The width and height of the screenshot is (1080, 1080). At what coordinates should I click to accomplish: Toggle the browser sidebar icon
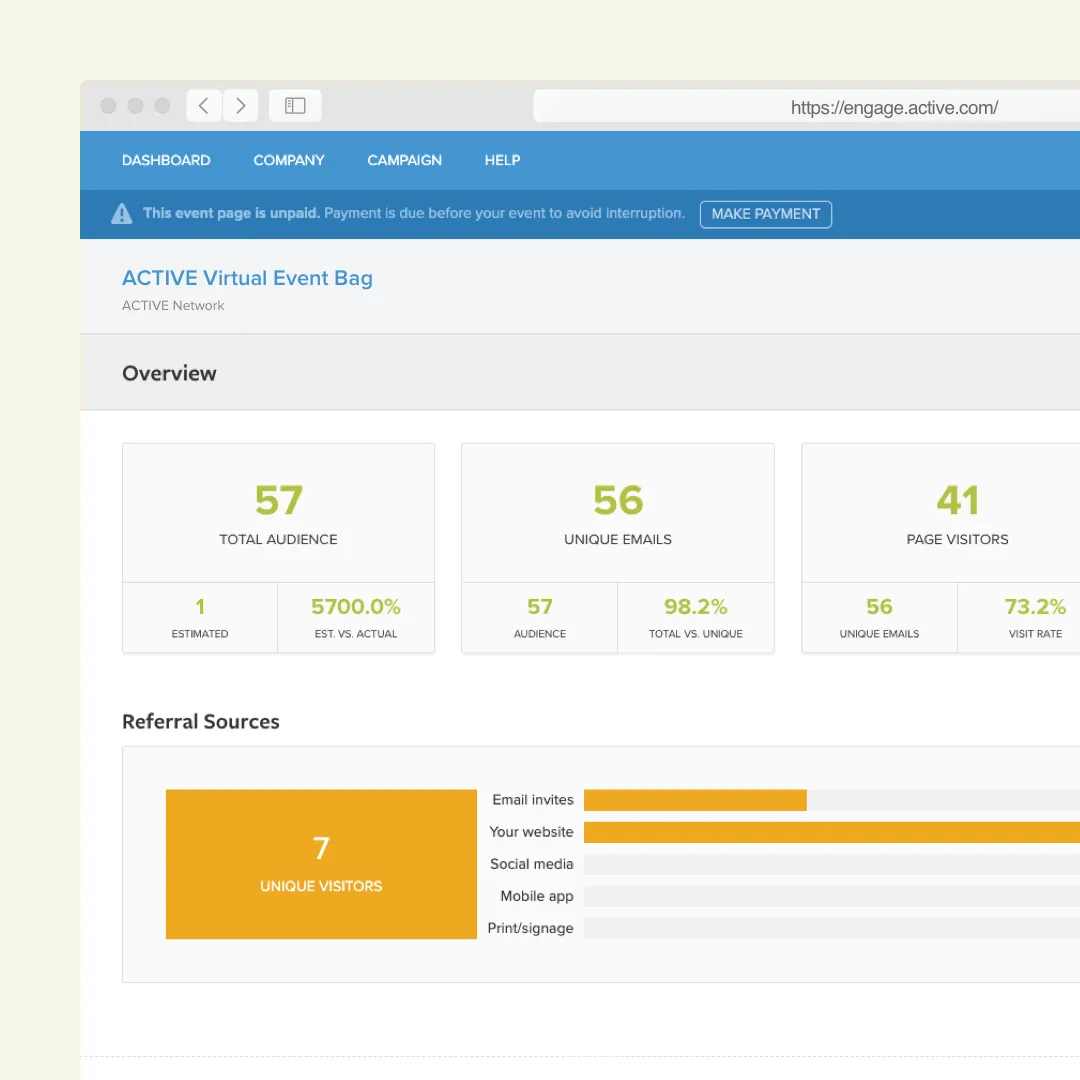[x=295, y=106]
